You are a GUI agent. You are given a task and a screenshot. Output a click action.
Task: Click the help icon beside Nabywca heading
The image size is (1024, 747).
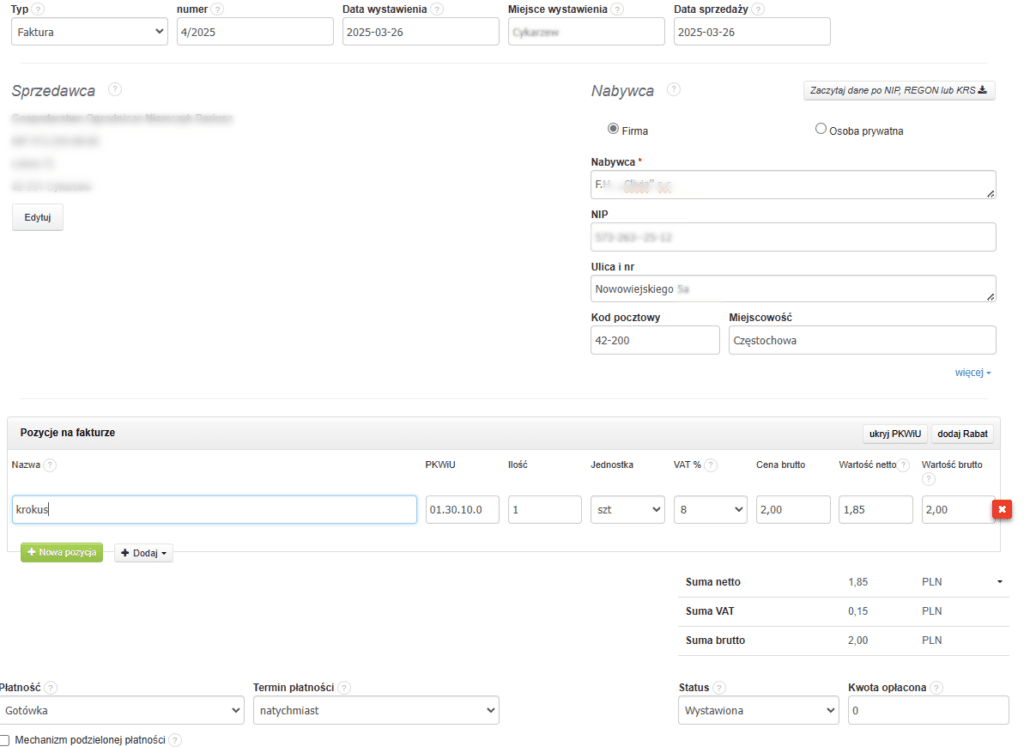tap(673, 90)
